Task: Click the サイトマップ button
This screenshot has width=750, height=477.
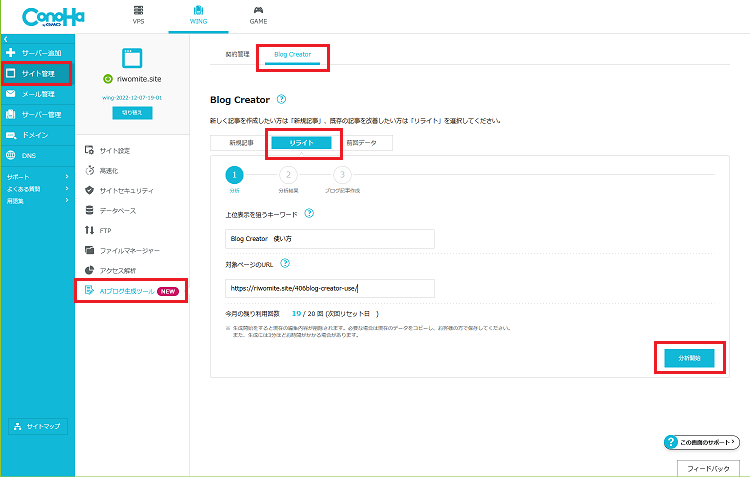Action: [38, 426]
